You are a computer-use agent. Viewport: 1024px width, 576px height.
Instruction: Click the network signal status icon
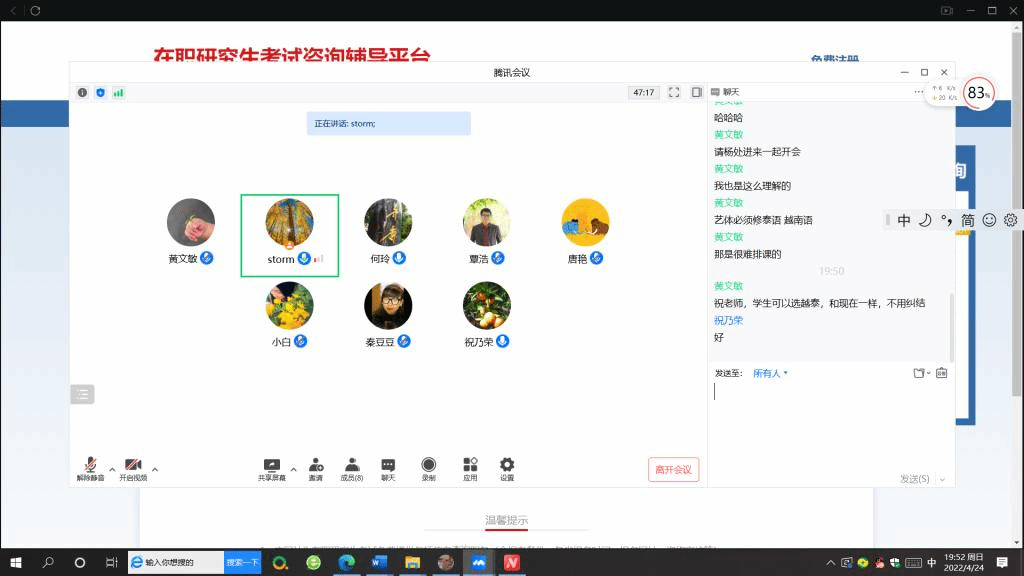tap(118, 92)
